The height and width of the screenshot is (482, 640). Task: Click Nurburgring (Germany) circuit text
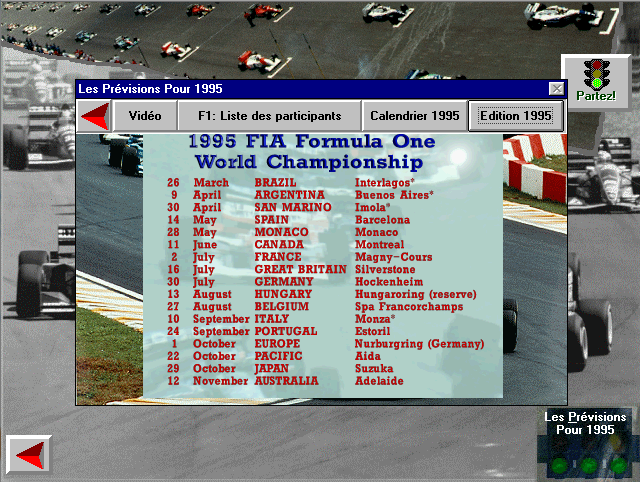click(419, 344)
